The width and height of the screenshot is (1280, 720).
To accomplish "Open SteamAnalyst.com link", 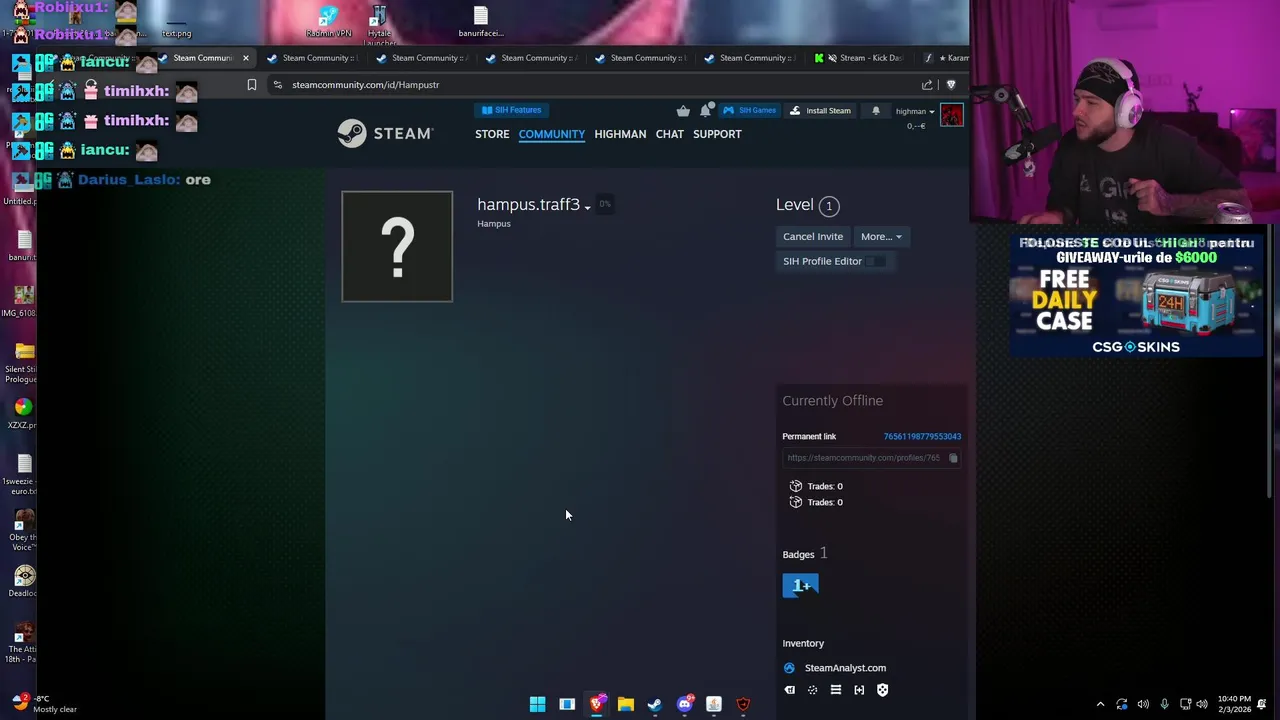I will click(845, 668).
